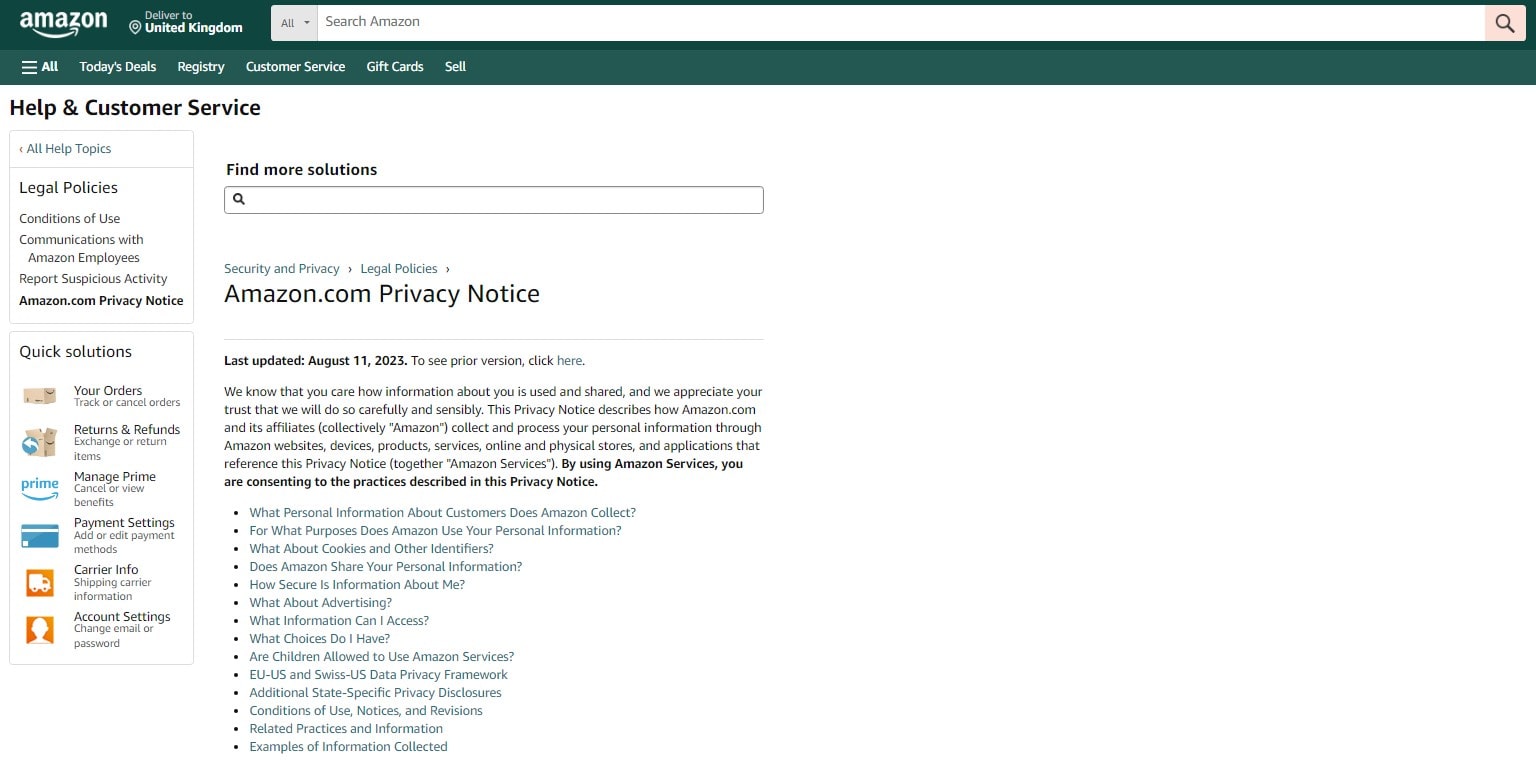This screenshot has width=1536, height=763.
Task: Open Your Orders quick solution text link
Action: (x=108, y=391)
